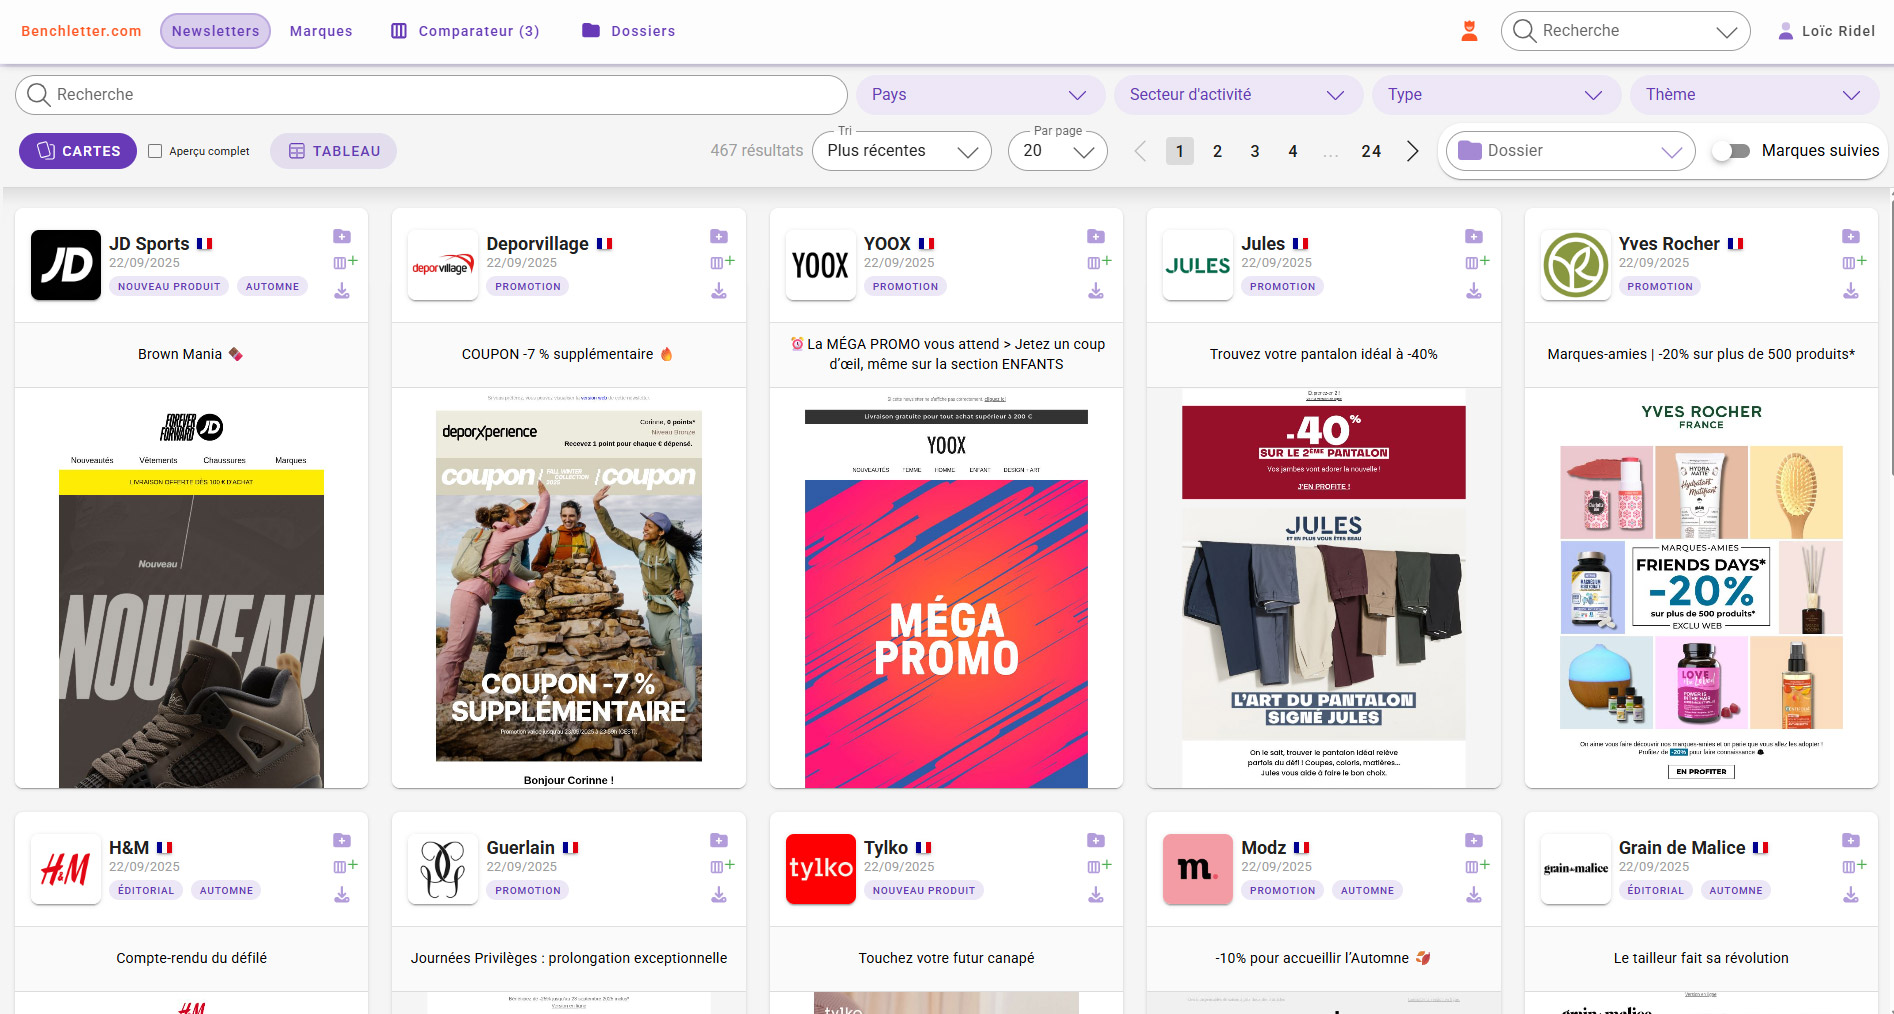Screen dimensions: 1894x1014
Task: Add Deporvillage newsletter to comparator
Action: 722,262
